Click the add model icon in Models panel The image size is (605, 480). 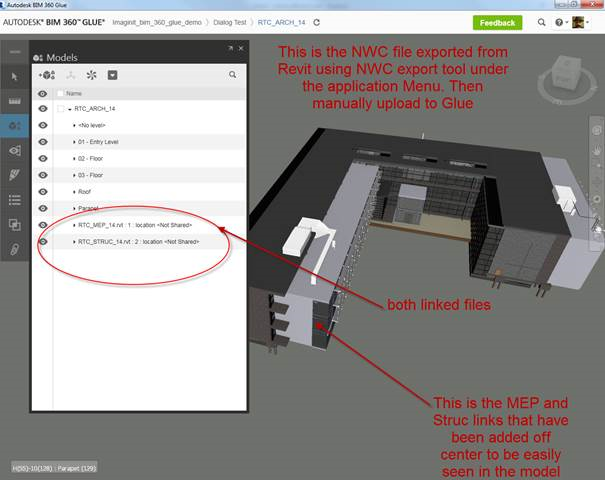tap(47, 75)
